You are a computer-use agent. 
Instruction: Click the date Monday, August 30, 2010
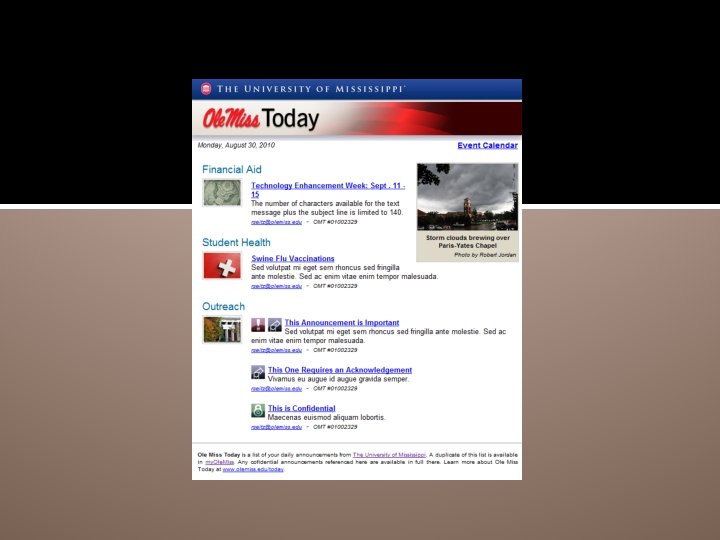coord(236,145)
